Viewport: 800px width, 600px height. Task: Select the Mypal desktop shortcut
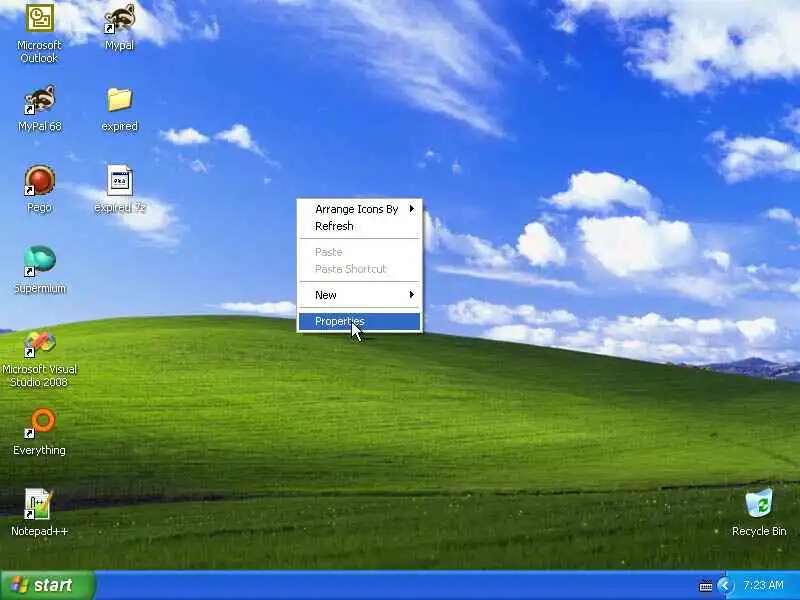click(119, 28)
